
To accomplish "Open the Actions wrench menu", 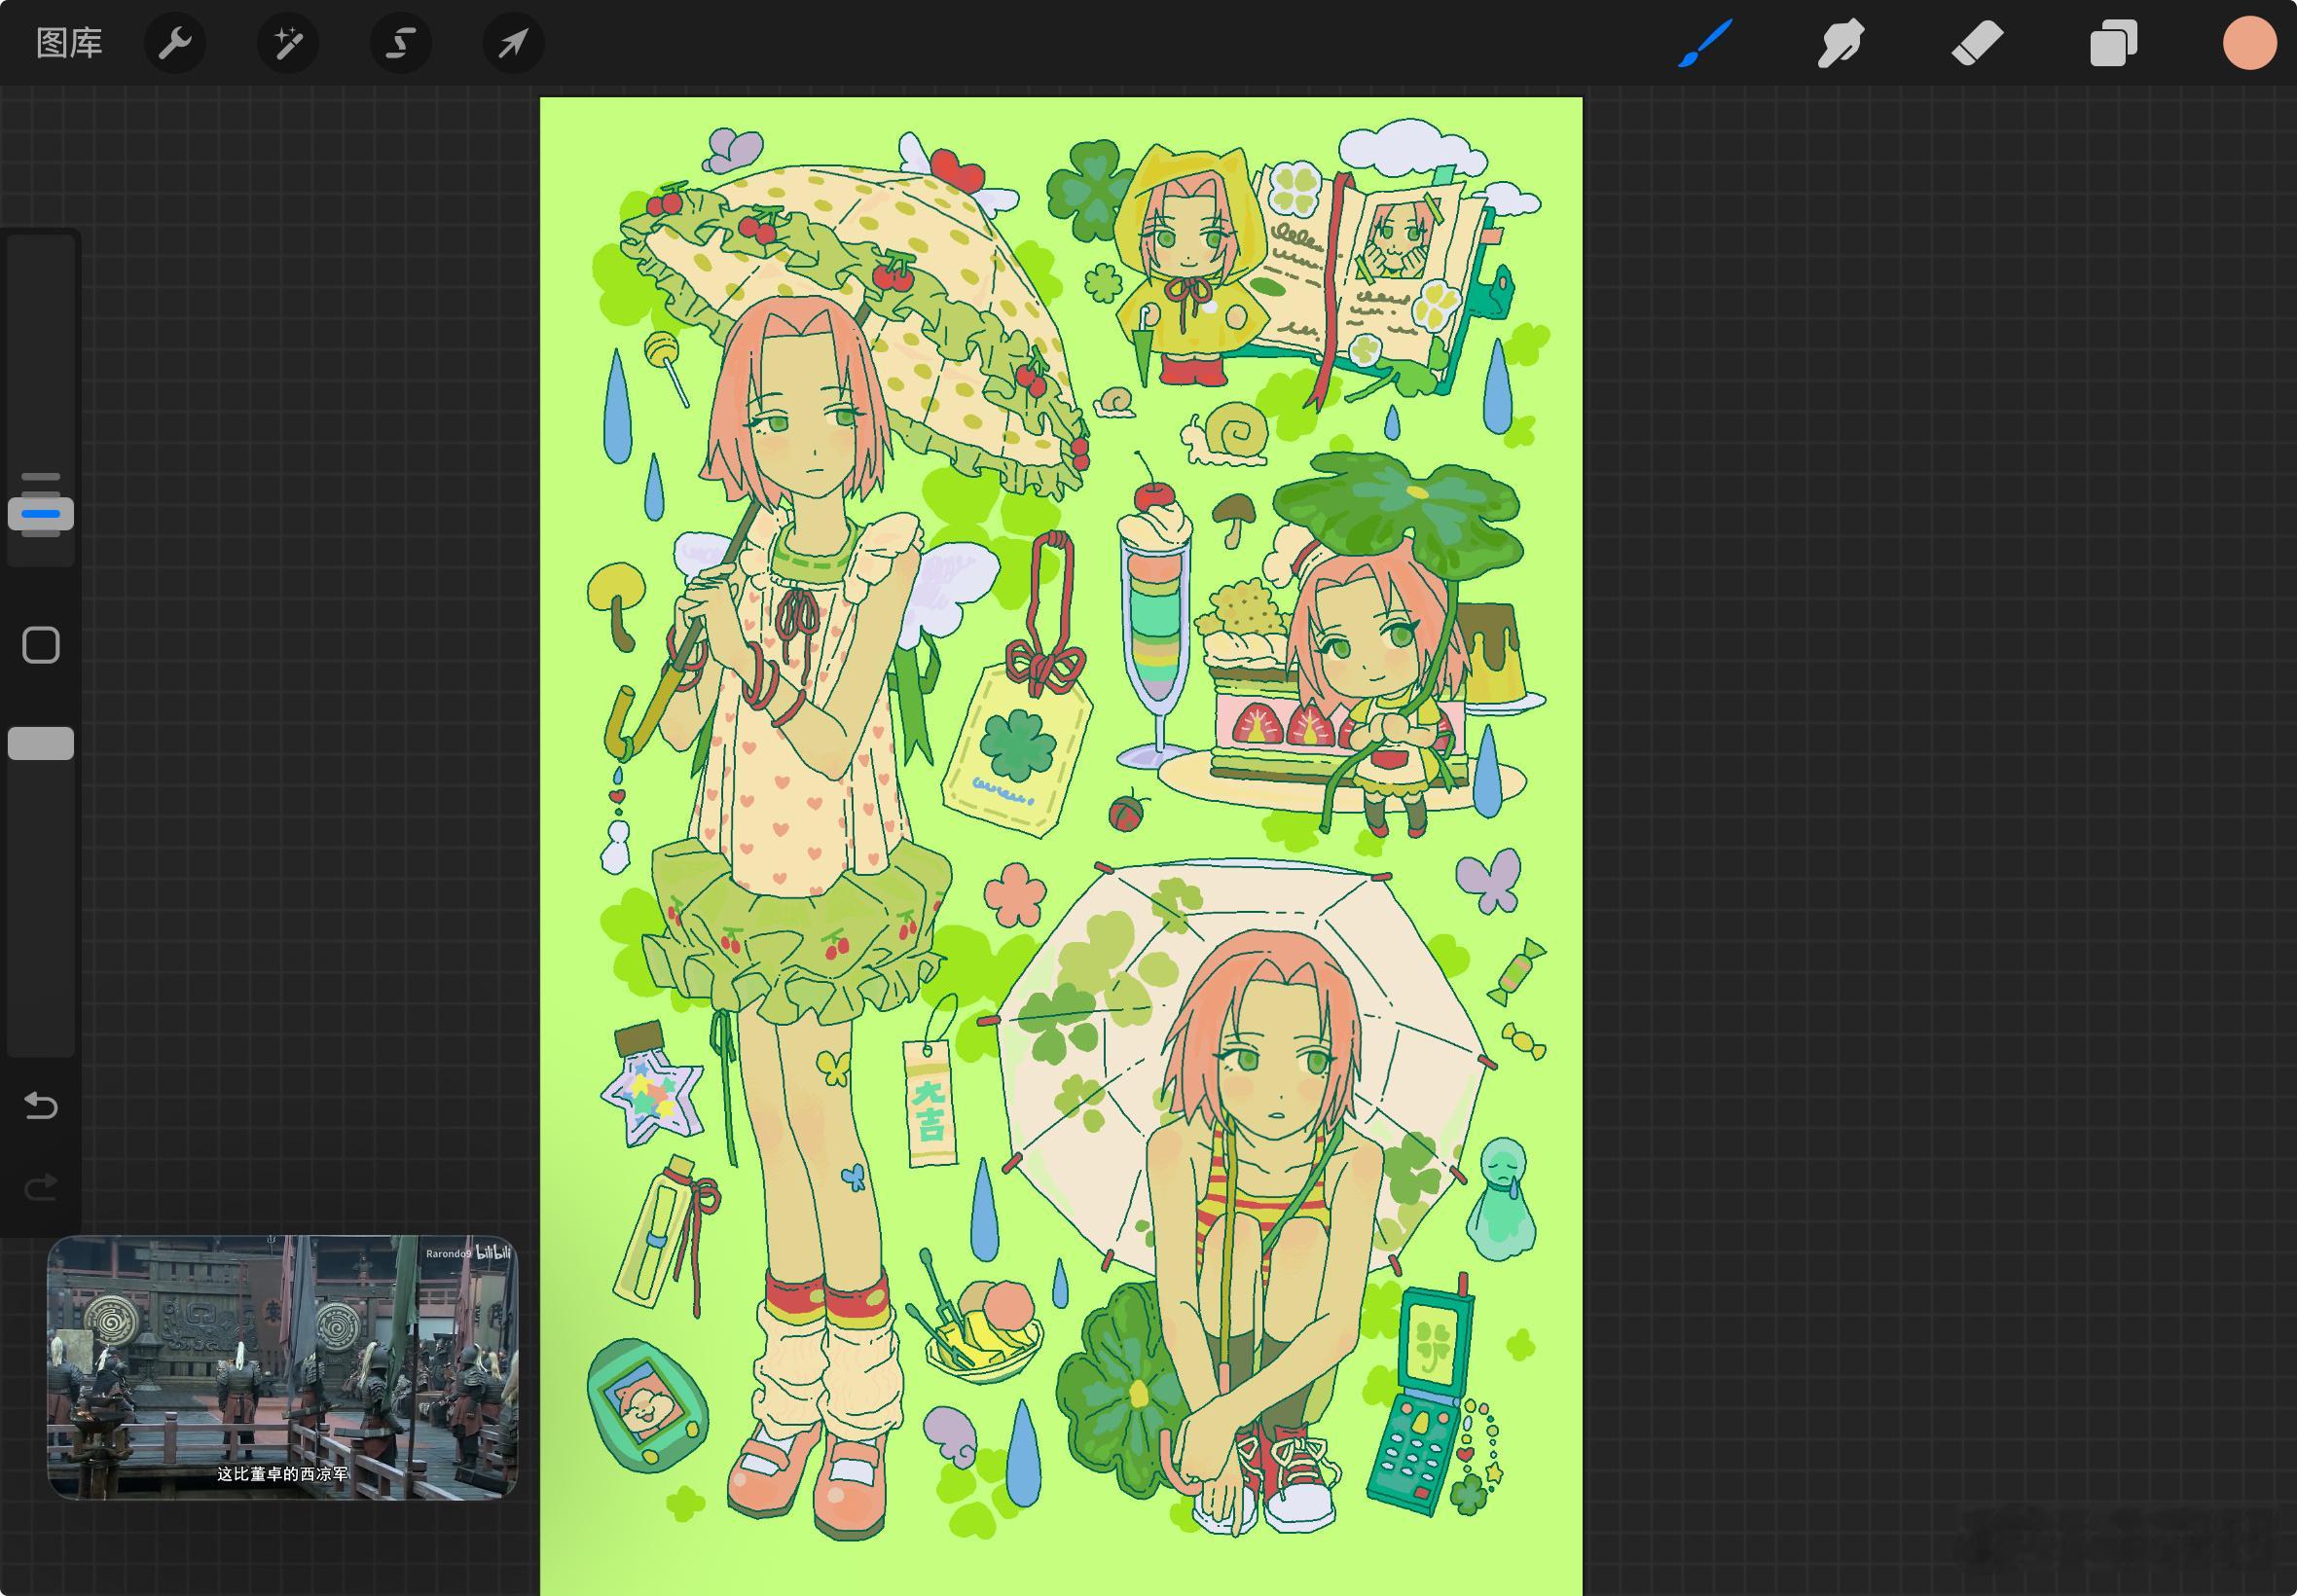I will point(175,43).
